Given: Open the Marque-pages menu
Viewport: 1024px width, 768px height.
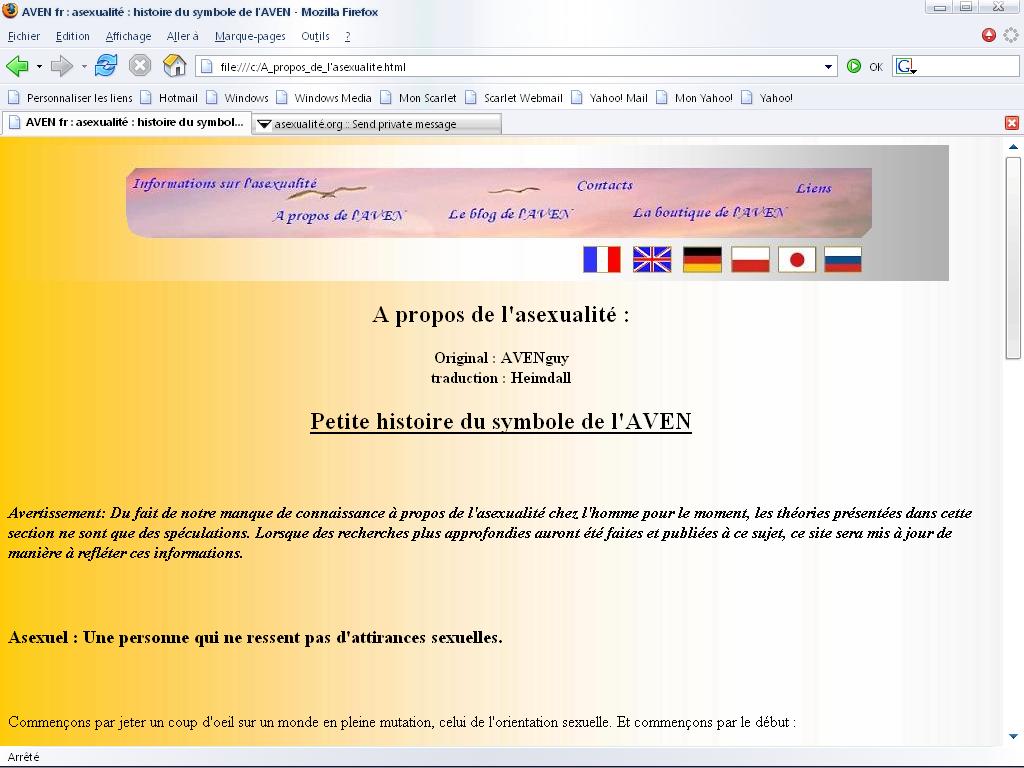Looking at the screenshot, I should click(250, 37).
